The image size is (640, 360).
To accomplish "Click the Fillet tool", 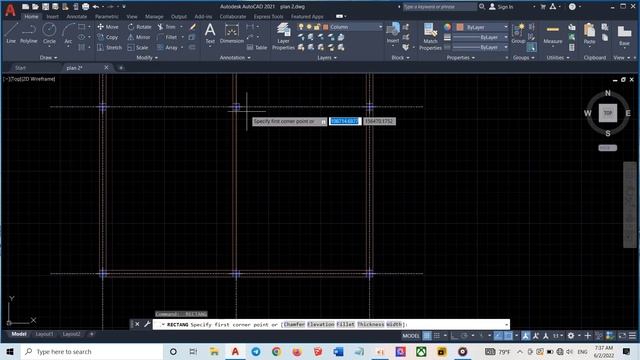I will point(167,37).
